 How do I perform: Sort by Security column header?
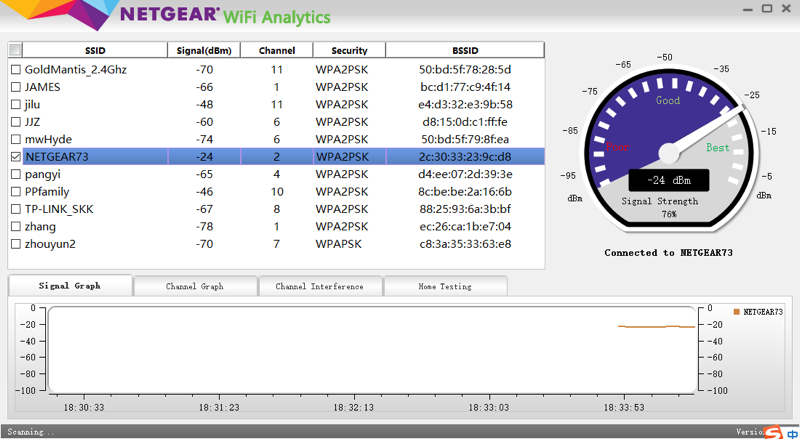tap(349, 50)
